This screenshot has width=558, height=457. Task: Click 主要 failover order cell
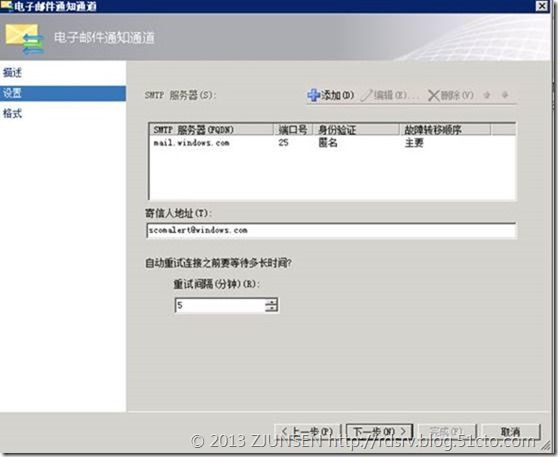(414, 143)
